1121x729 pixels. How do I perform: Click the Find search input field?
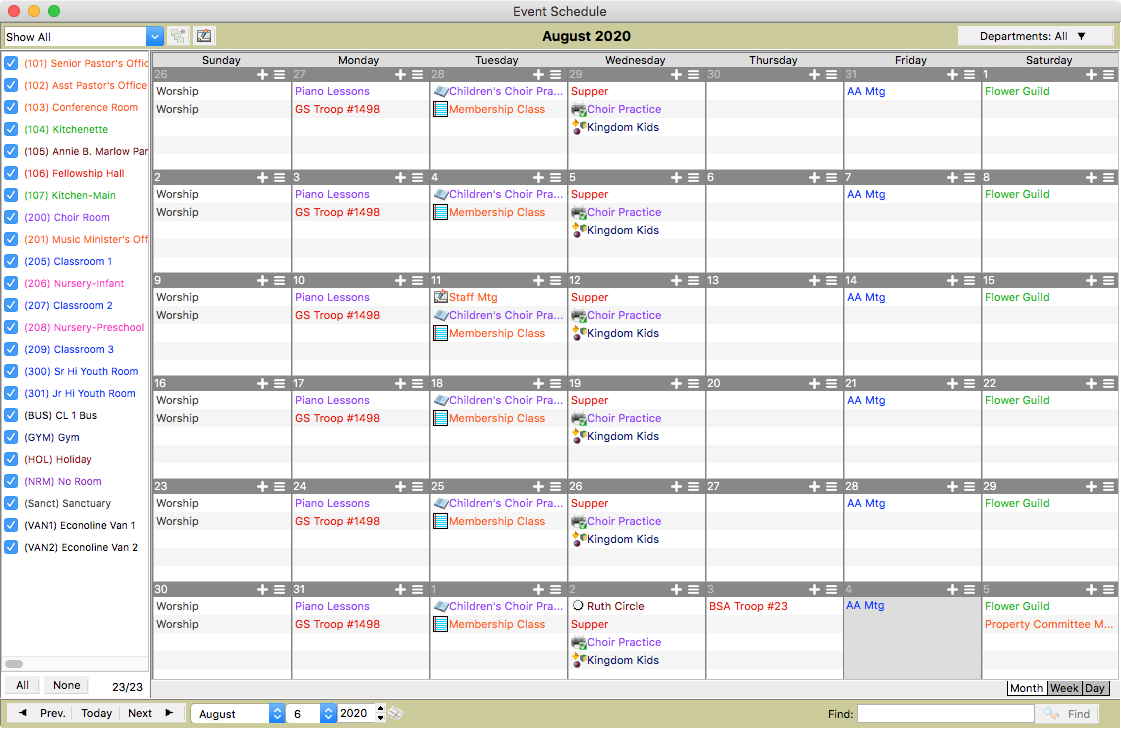[x=945, y=714]
